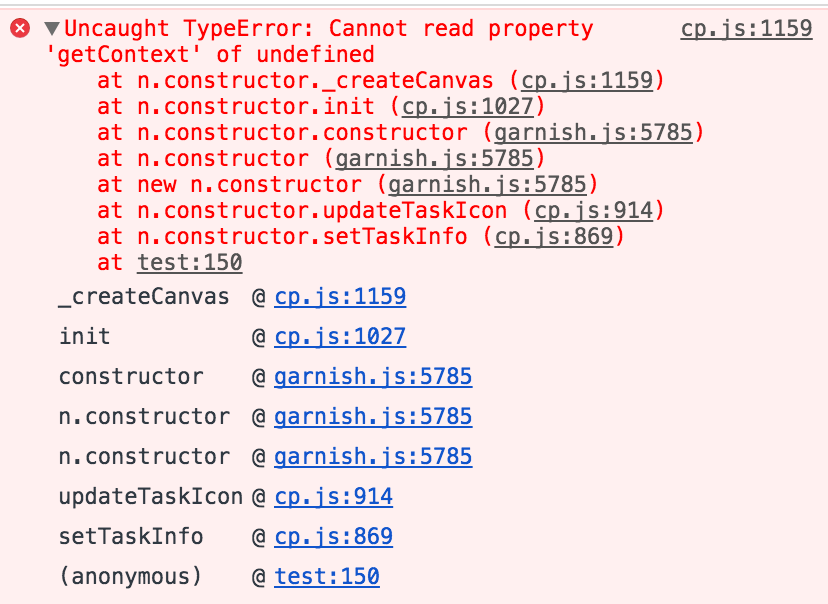The width and height of the screenshot is (828, 604).
Task: Open garnish.js:5785 beside constructor in lower list
Action: 373,377
